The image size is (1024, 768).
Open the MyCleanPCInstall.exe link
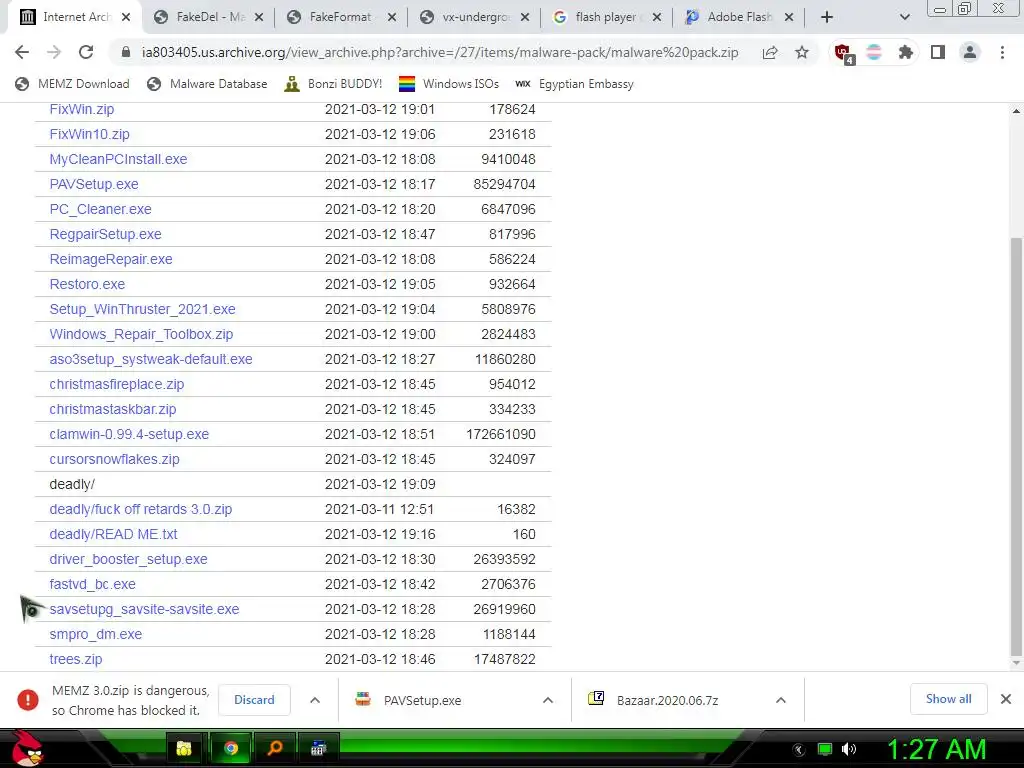pyautogui.click(x=118, y=159)
